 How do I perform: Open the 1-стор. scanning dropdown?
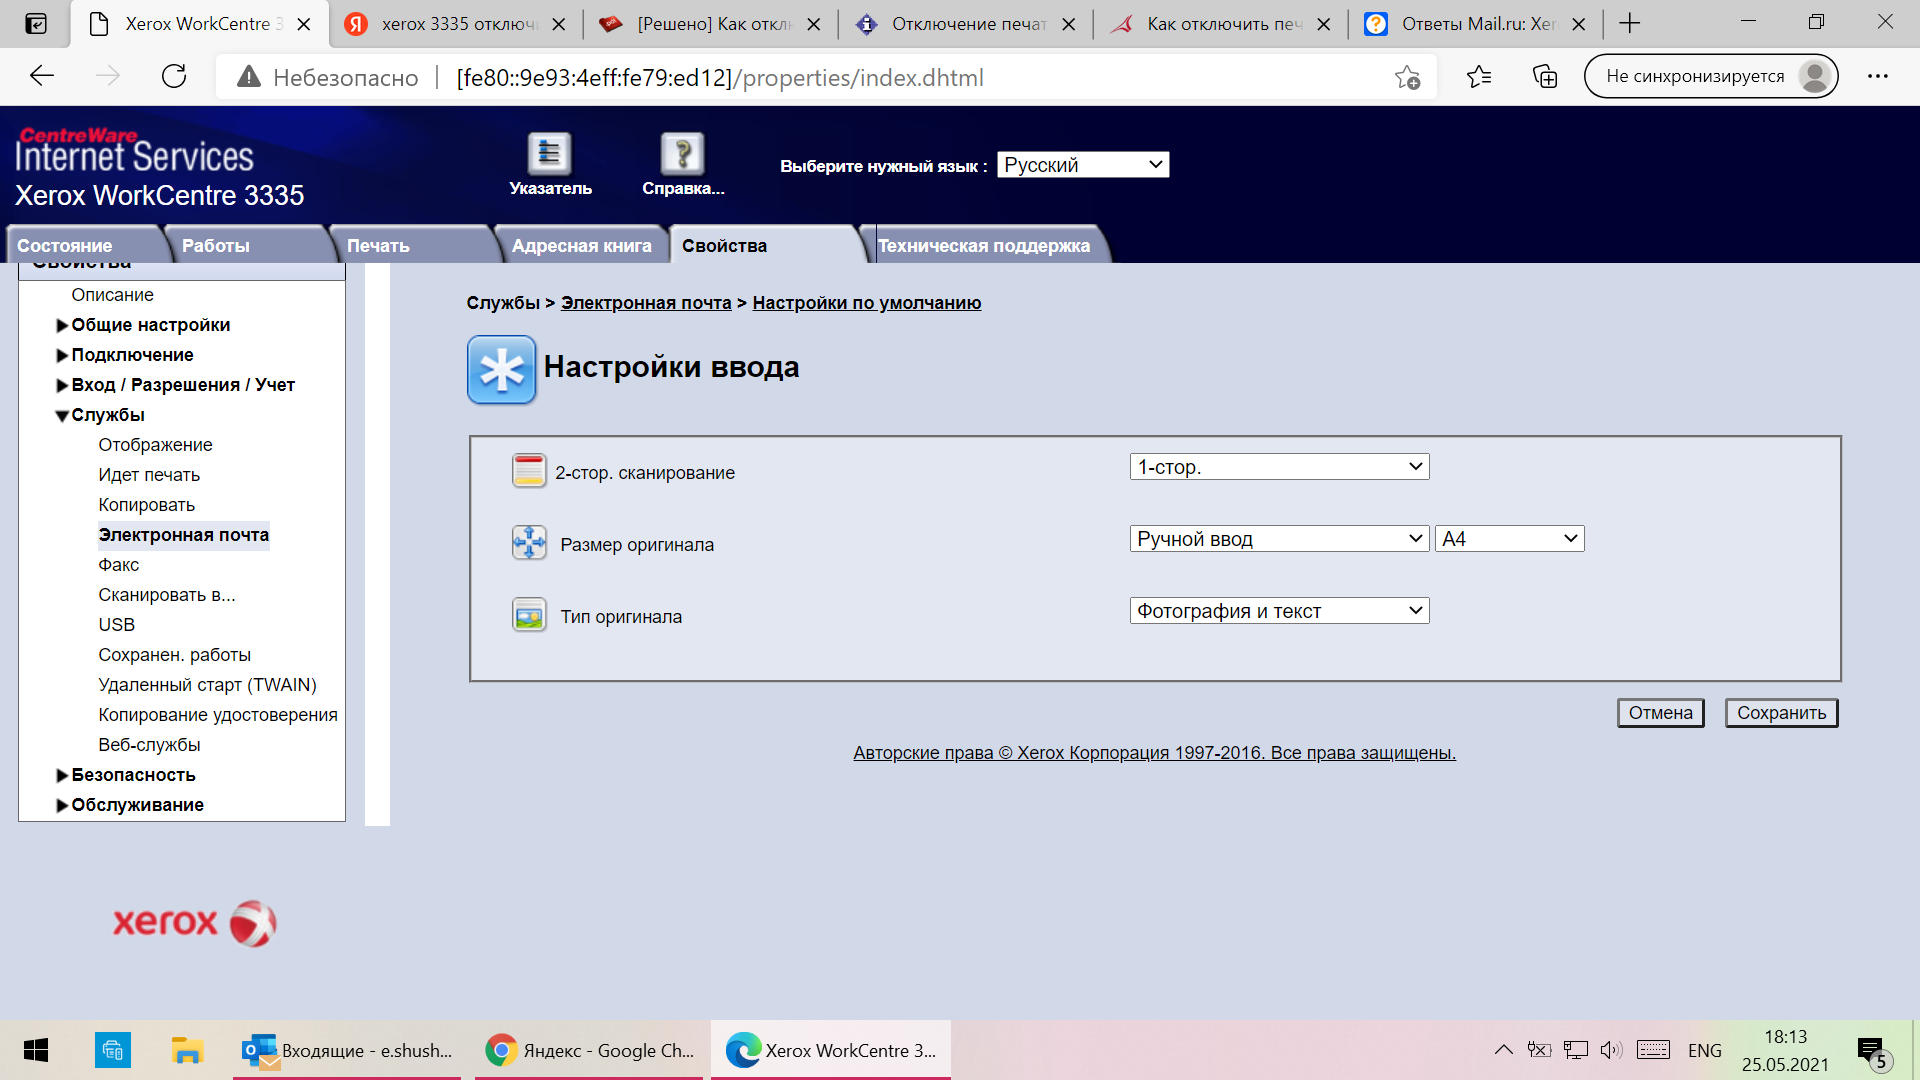pos(1279,467)
